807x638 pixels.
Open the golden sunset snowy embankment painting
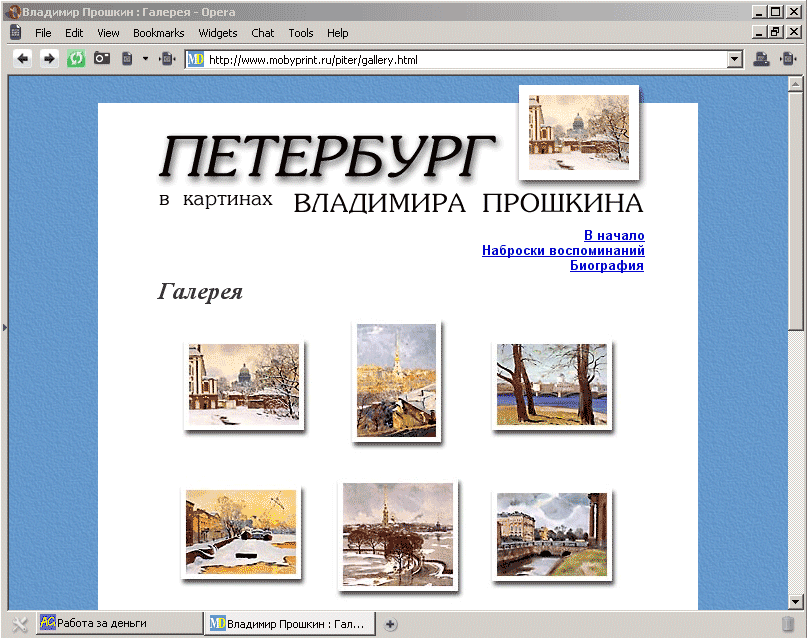pos(241,532)
